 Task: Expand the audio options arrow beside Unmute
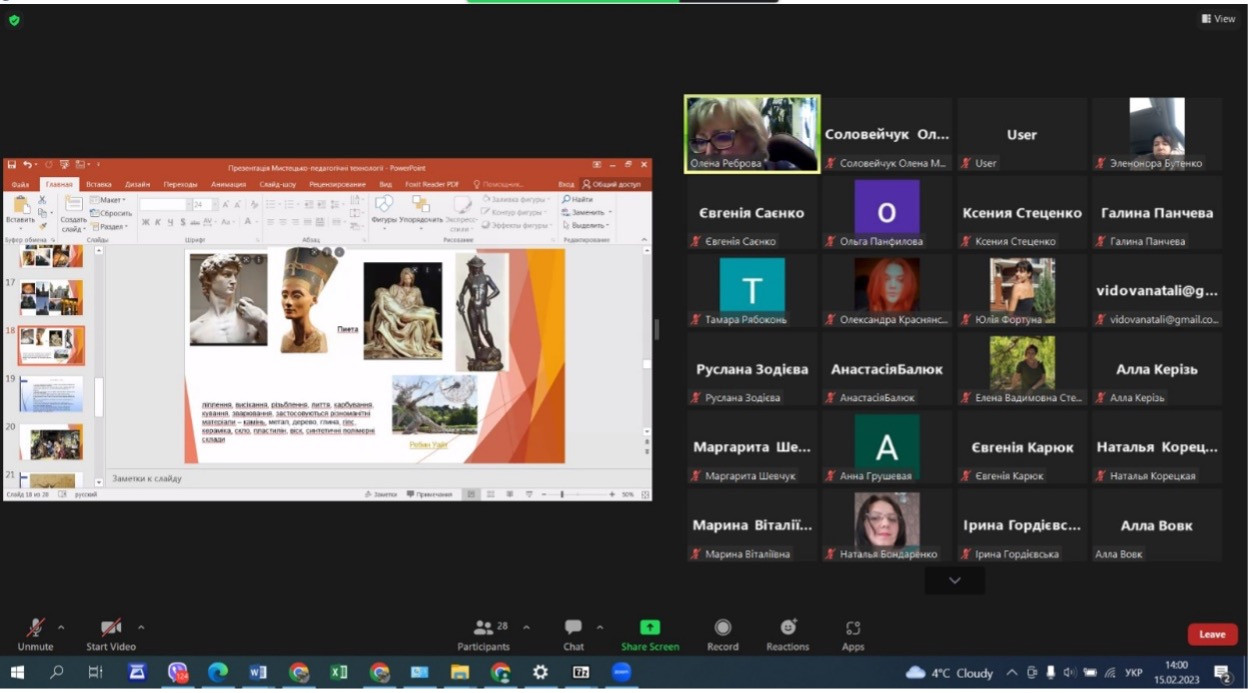point(61,628)
